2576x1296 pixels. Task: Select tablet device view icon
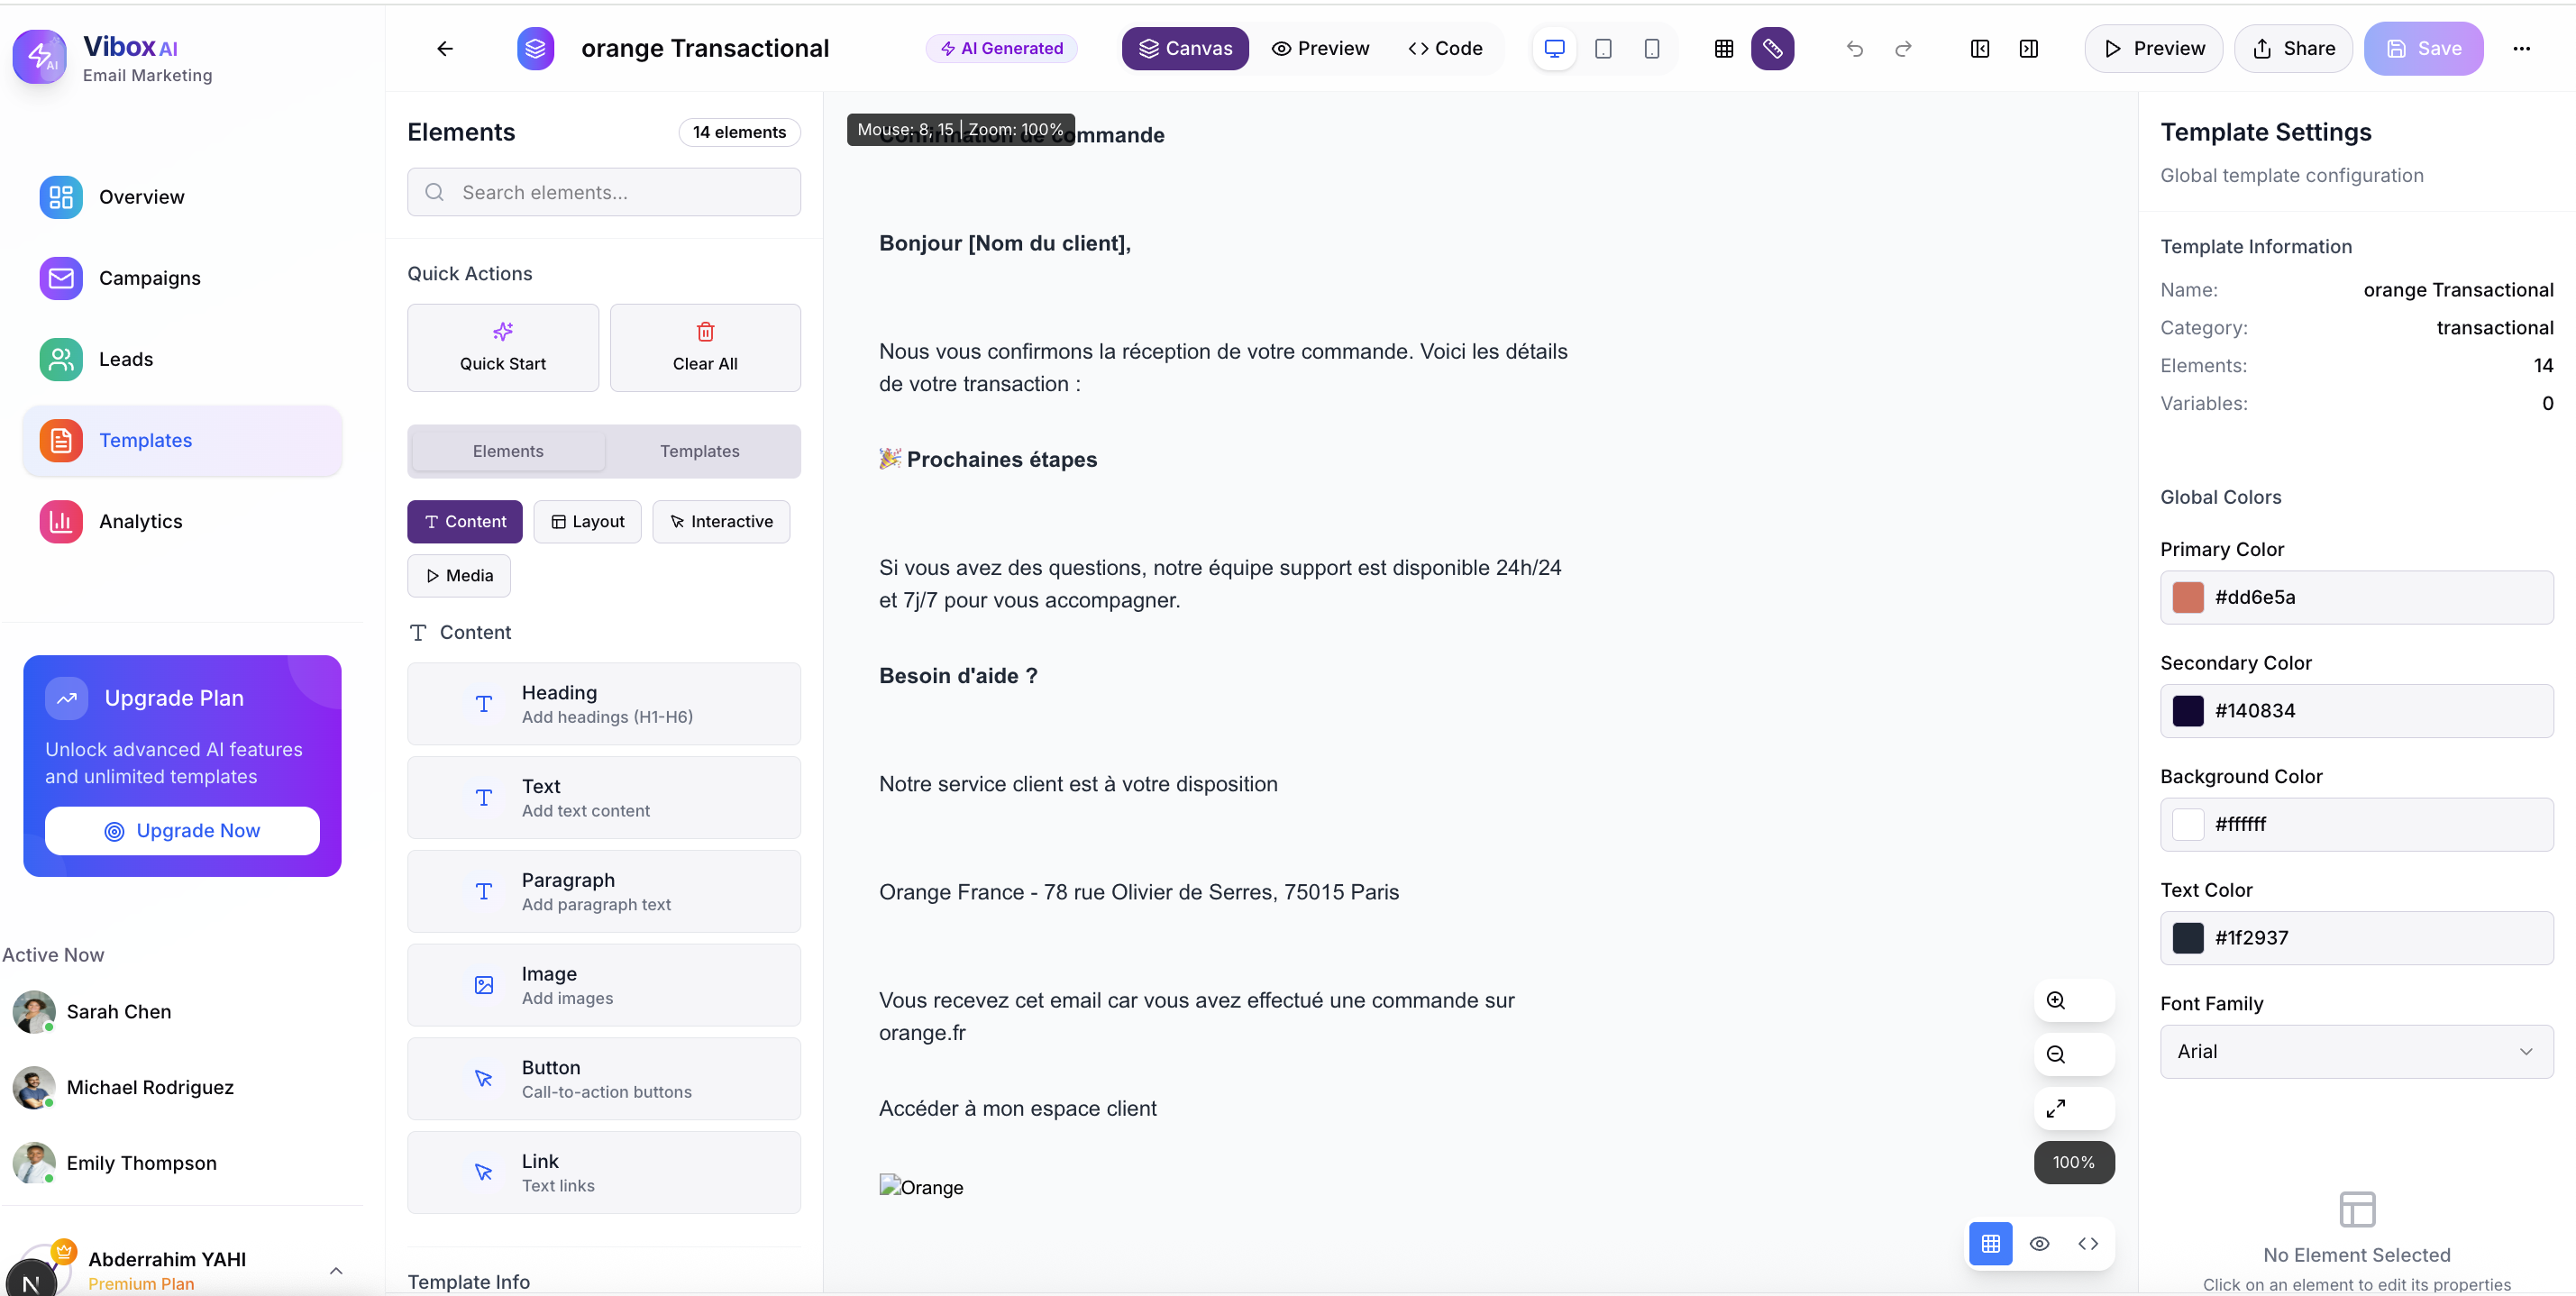point(1603,48)
